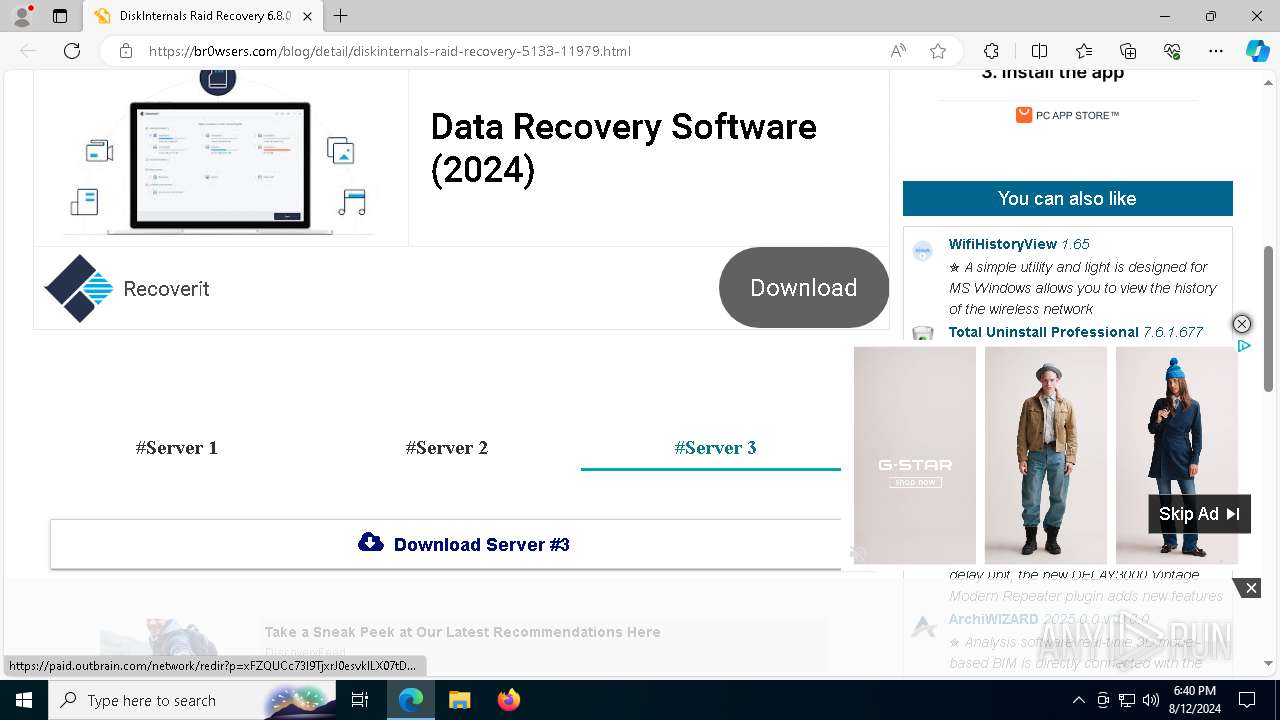Launch Firefox from the taskbar
This screenshot has height=720, width=1280.
(508, 700)
